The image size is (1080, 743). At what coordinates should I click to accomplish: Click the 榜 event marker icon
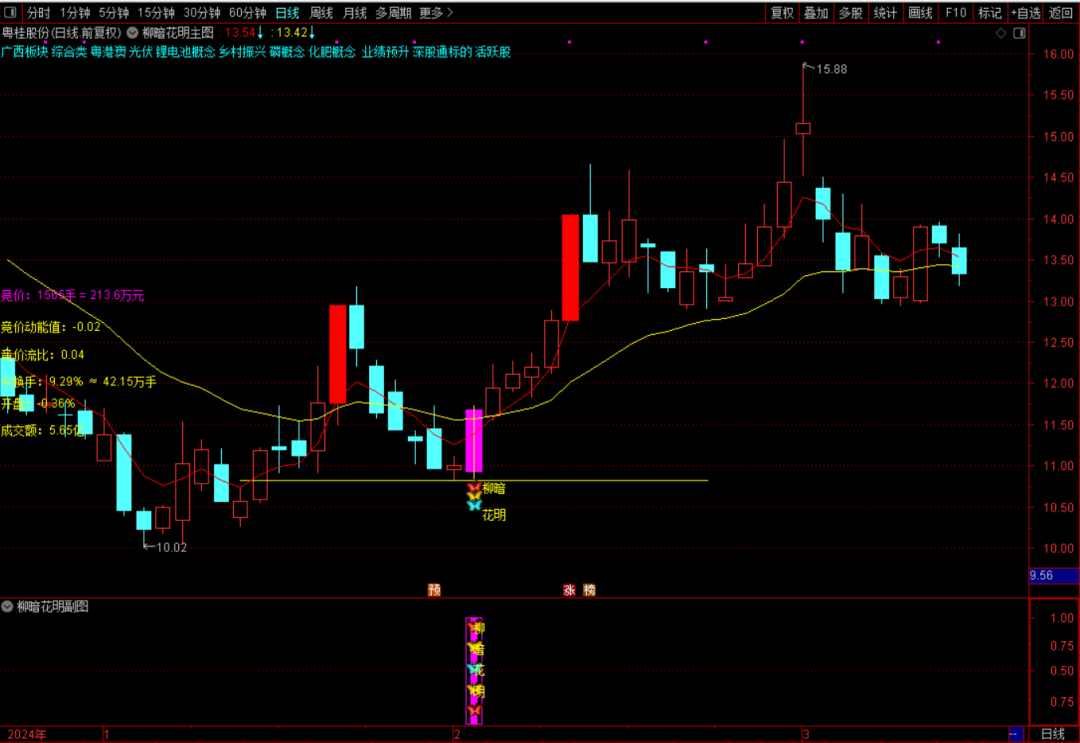point(589,590)
